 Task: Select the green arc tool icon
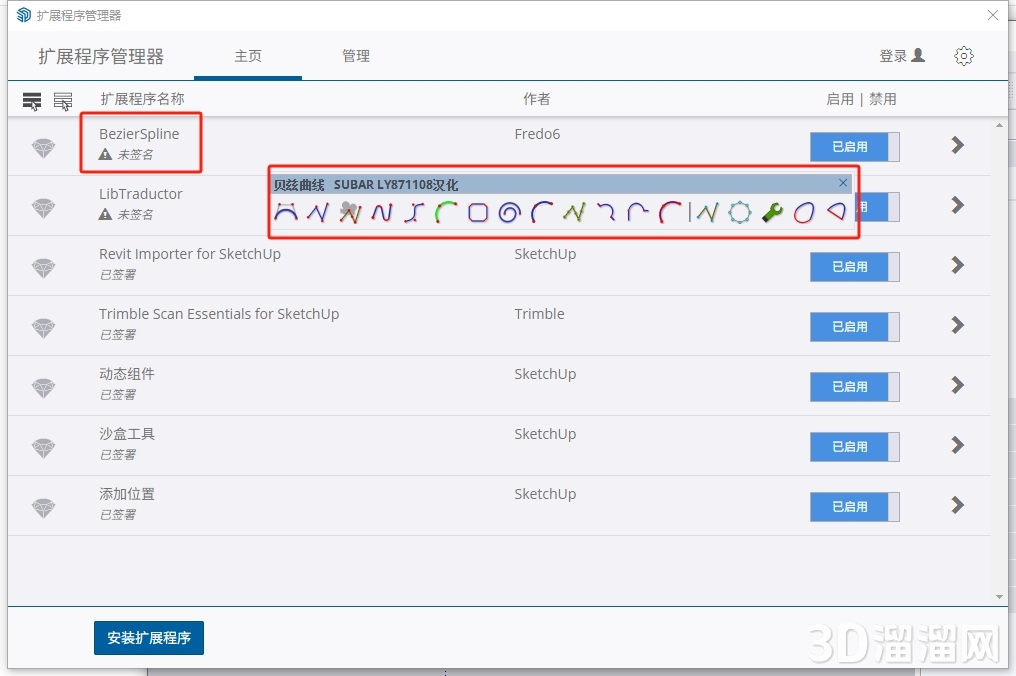tap(446, 212)
